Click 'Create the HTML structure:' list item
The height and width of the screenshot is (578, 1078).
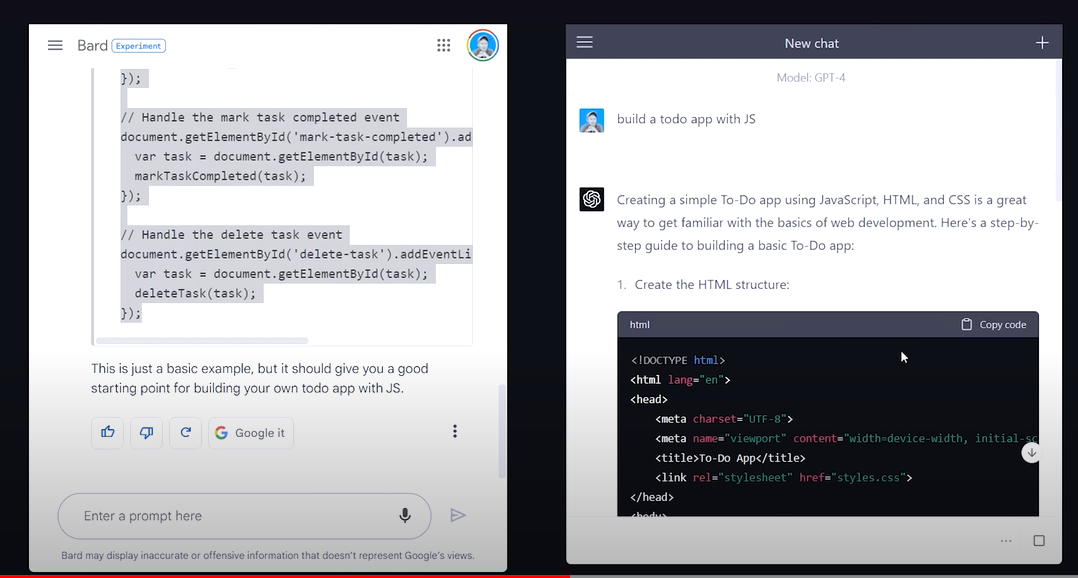(712, 285)
